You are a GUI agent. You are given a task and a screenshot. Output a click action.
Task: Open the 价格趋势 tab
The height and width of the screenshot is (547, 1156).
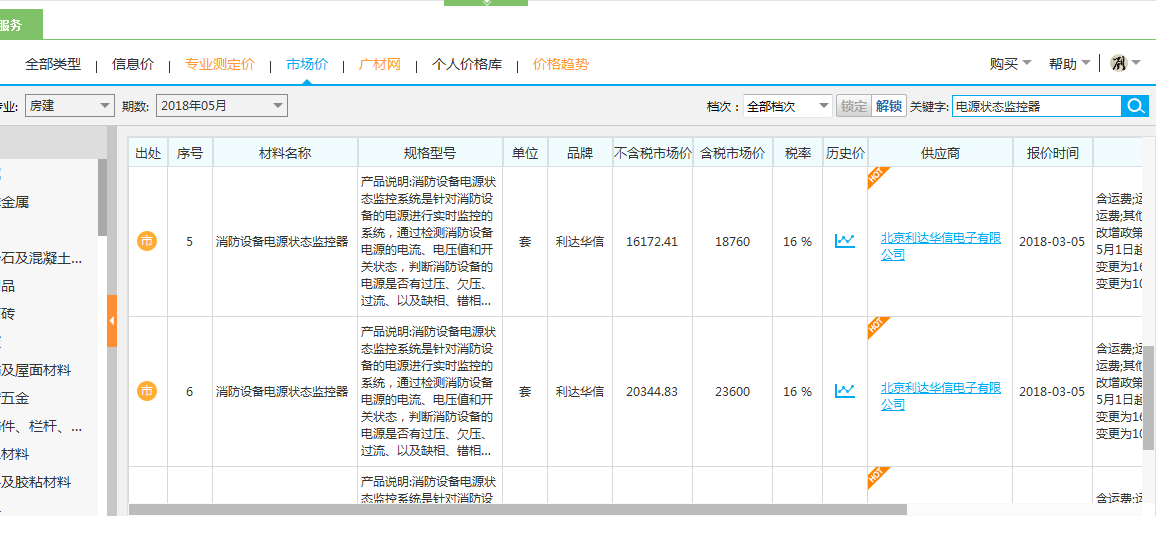pyautogui.click(x=561, y=64)
